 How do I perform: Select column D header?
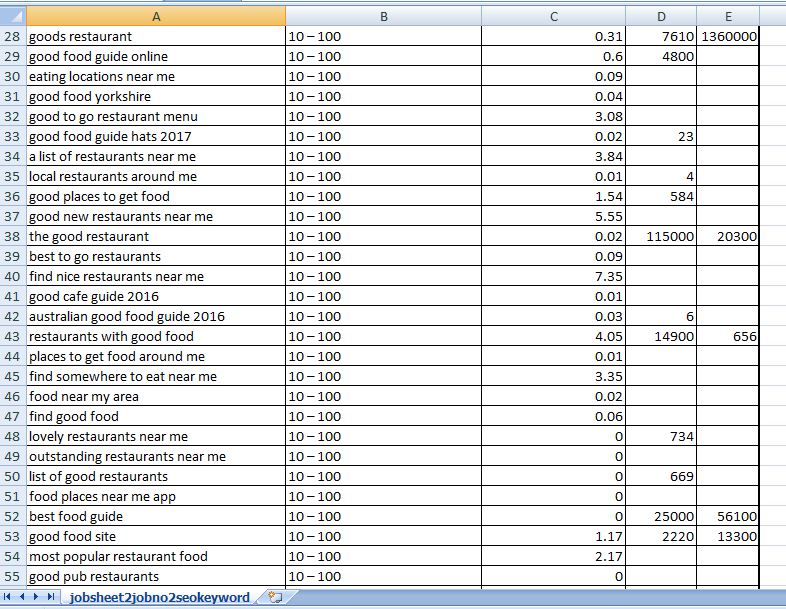click(x=661, y=17)
